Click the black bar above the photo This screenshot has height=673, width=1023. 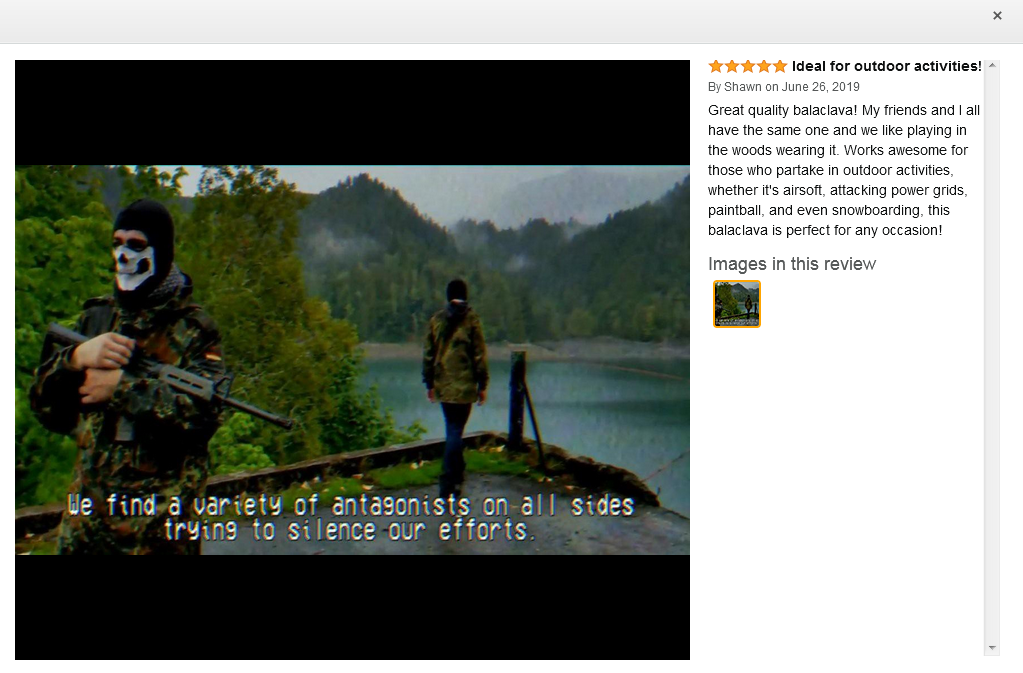[x=352, y=112]
